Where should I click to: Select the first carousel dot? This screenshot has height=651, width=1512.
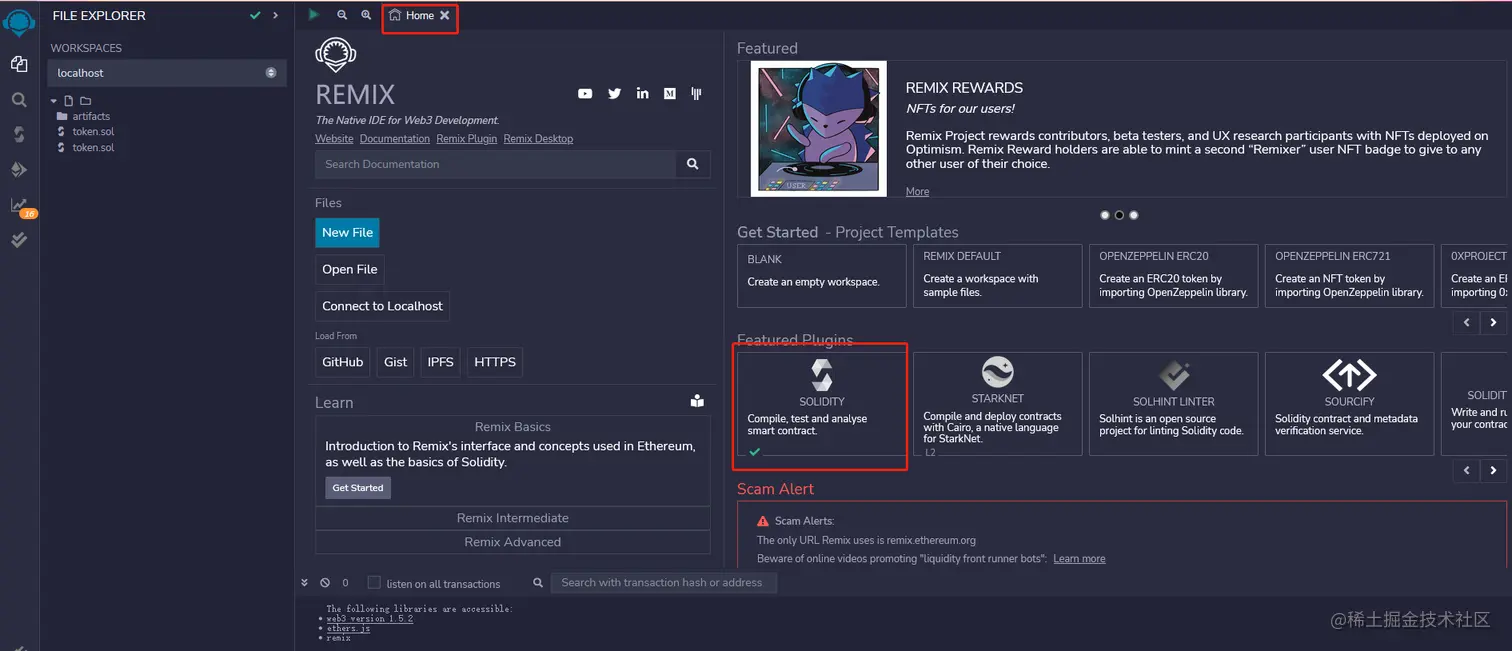pyautogui.click(x=1105, y=215)
